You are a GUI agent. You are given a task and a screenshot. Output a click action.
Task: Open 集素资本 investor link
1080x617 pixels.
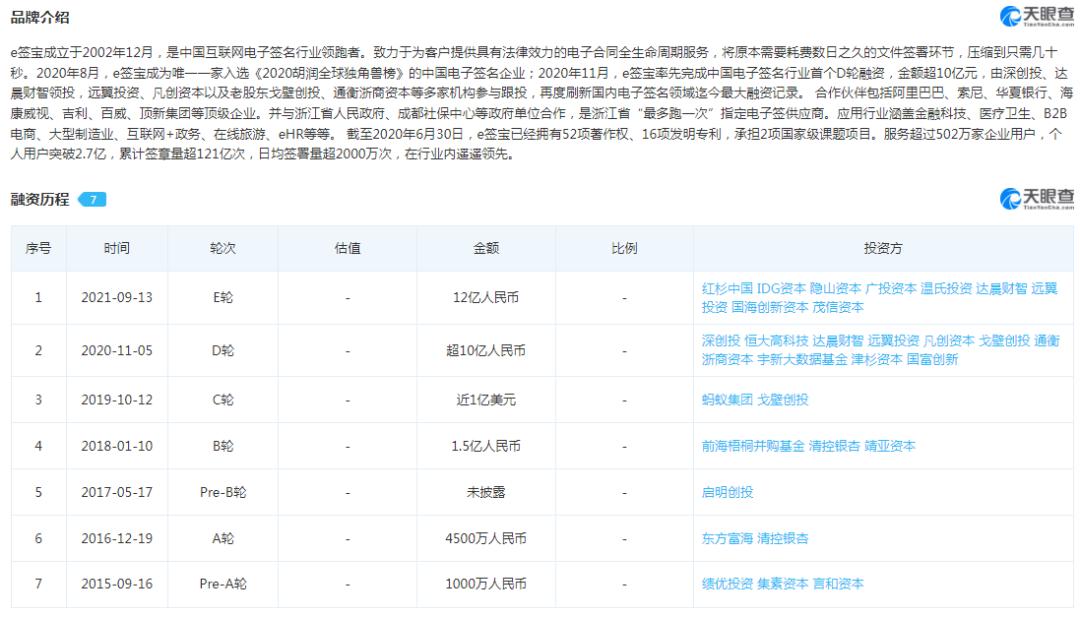(783, 584)
